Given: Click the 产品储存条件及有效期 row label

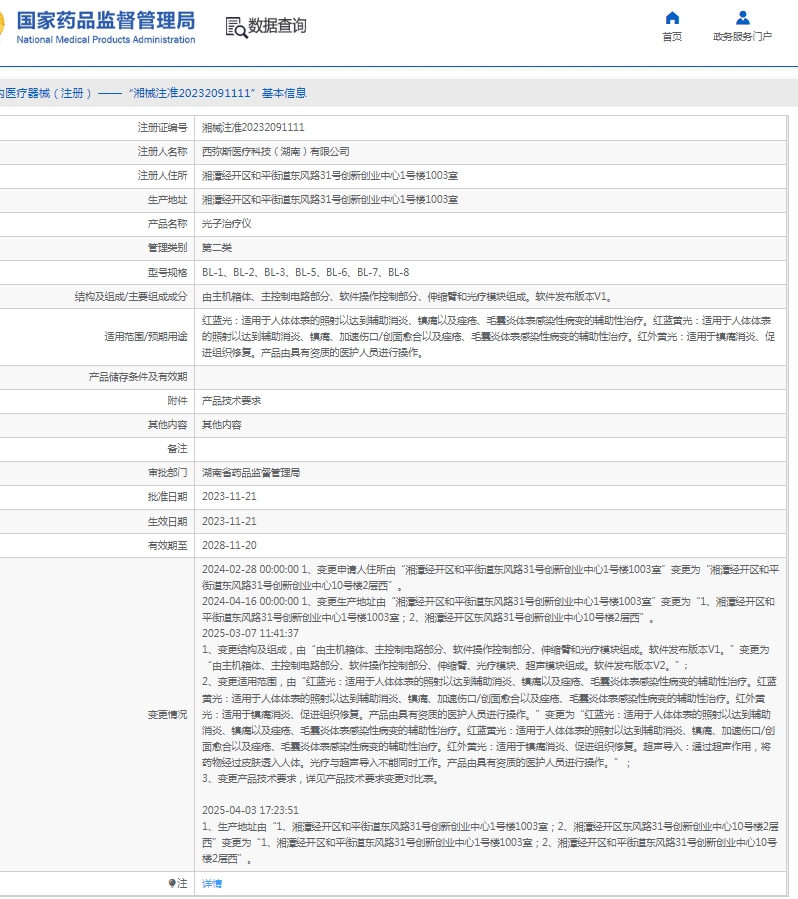Looking at the screenshot, I should (138, 377).
